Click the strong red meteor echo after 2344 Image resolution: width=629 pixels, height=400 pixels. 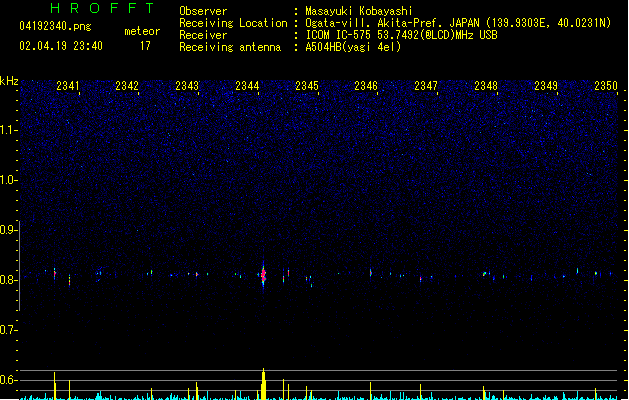click(263, 275)
